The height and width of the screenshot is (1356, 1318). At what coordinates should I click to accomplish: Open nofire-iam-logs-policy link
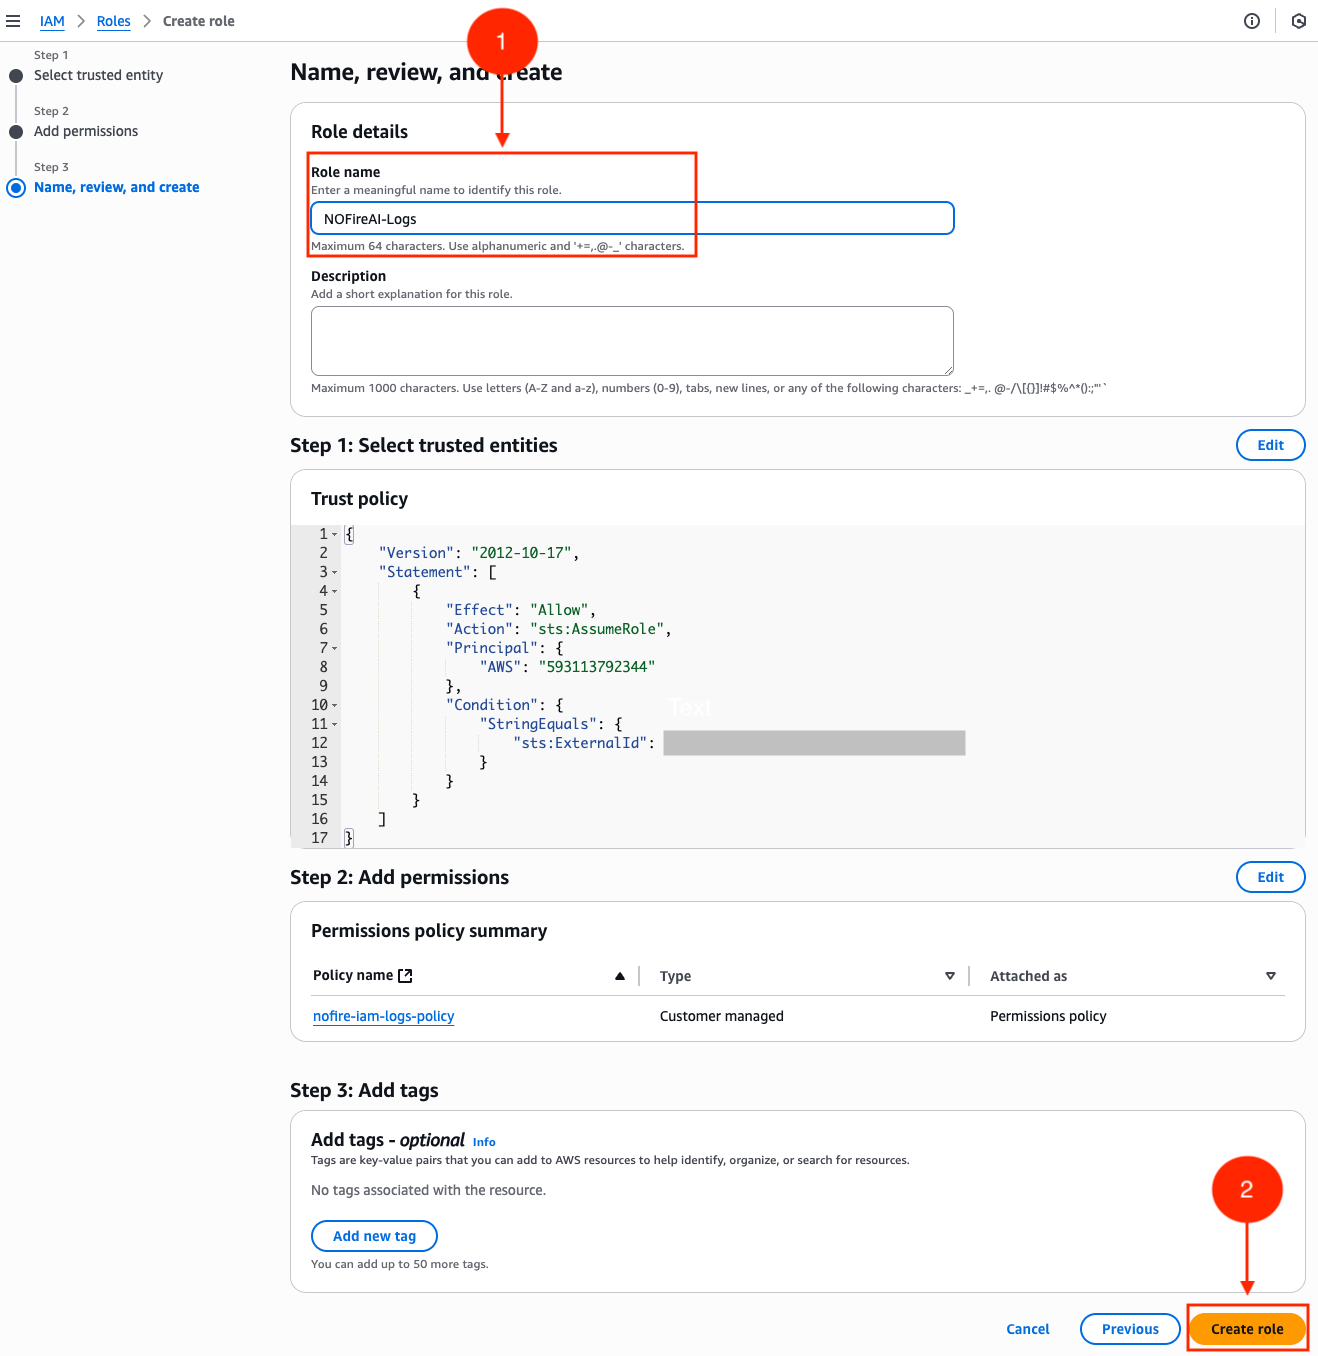384,1016
